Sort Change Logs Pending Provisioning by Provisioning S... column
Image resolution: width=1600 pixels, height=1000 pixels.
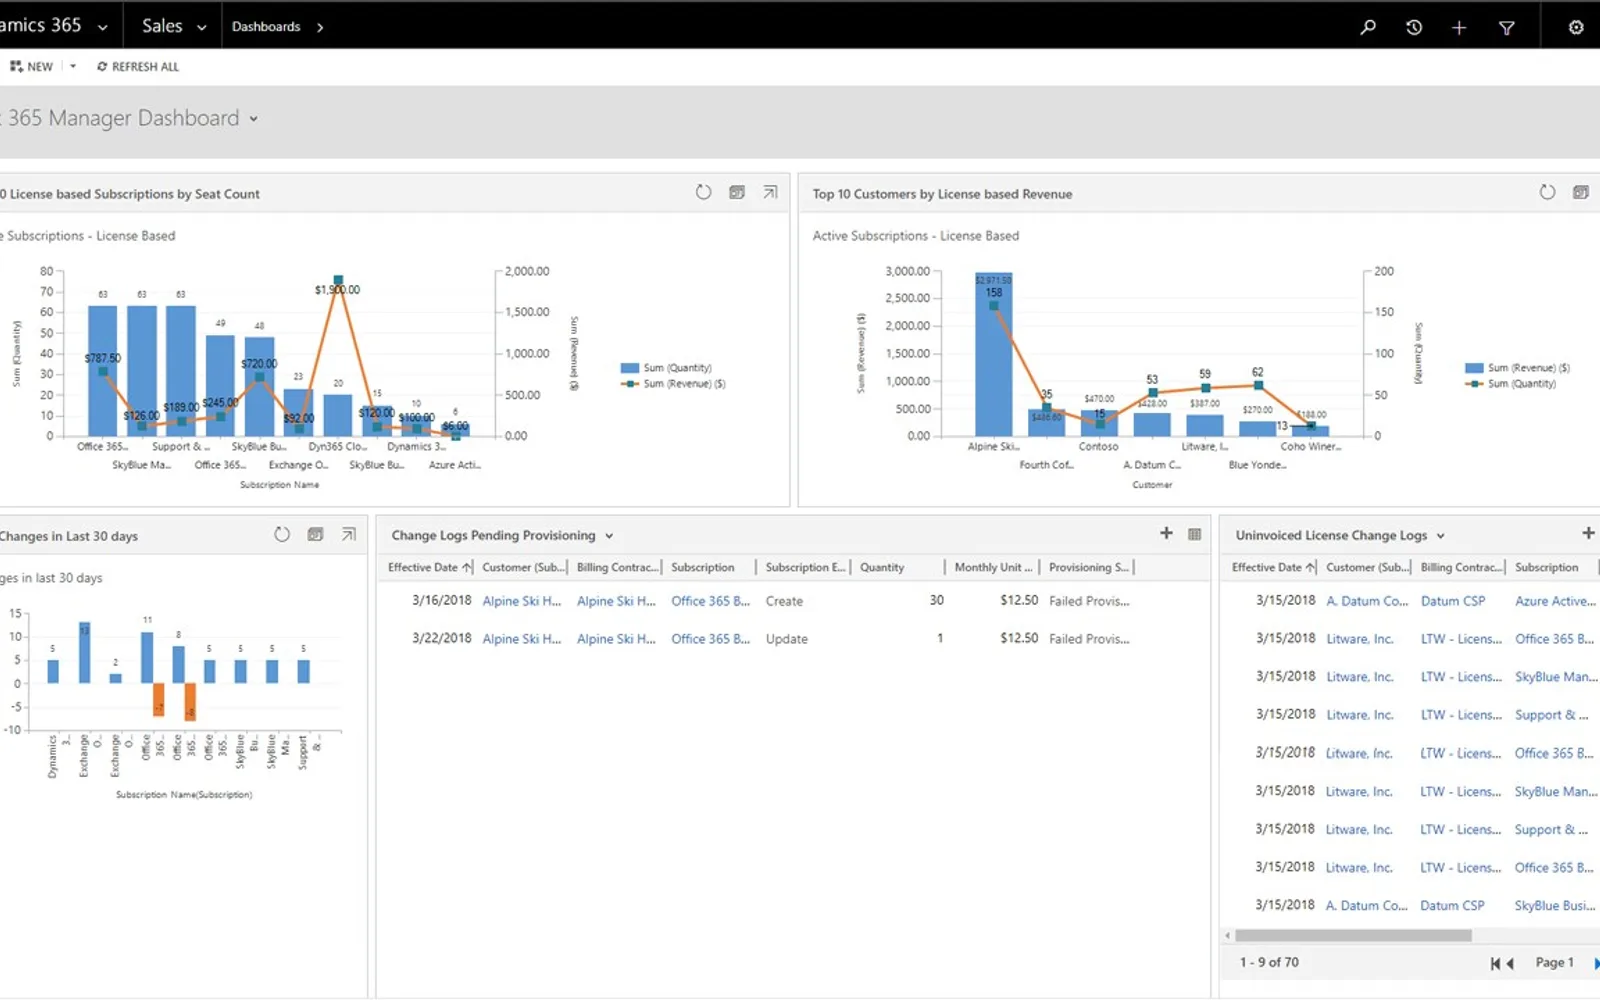(1089, 567)
